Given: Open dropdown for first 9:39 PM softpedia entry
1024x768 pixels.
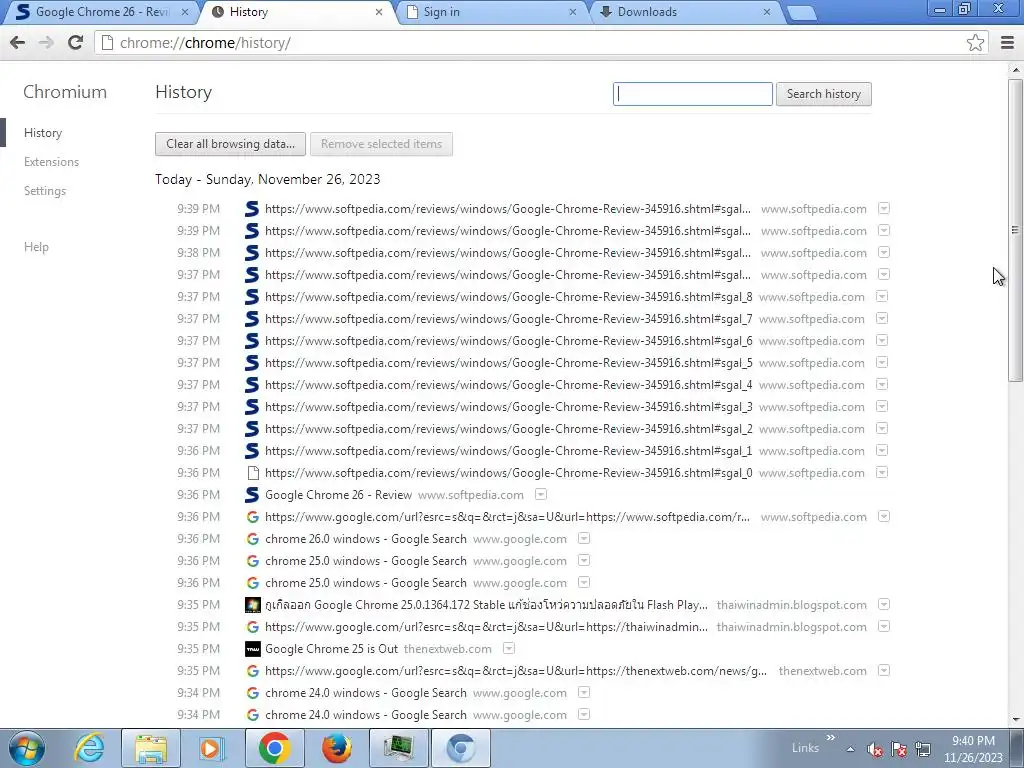Looking at the screenshot, I should (884, 208).
